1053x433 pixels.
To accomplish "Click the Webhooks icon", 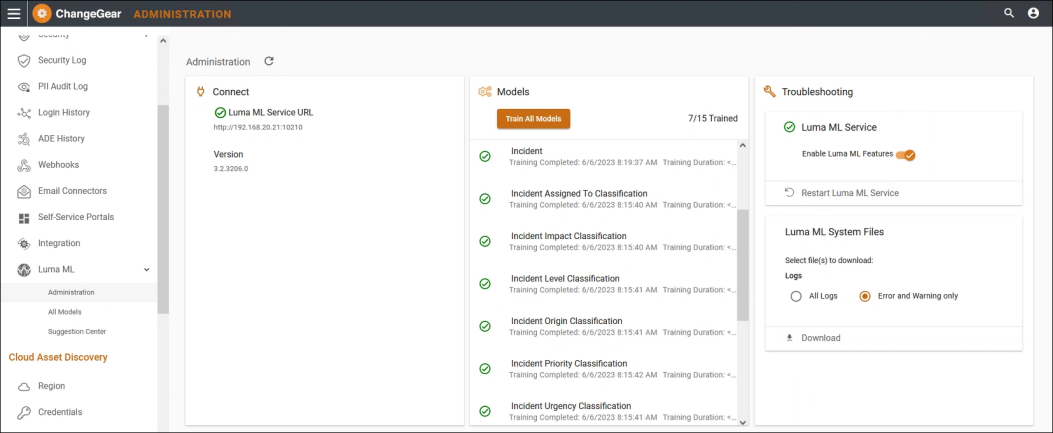I will click(24, 165).
